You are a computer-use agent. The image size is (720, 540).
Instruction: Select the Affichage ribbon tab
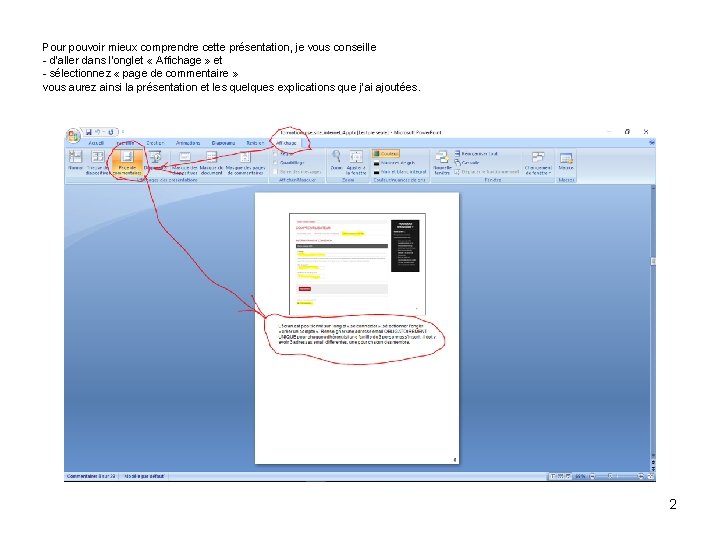point(286,143)
